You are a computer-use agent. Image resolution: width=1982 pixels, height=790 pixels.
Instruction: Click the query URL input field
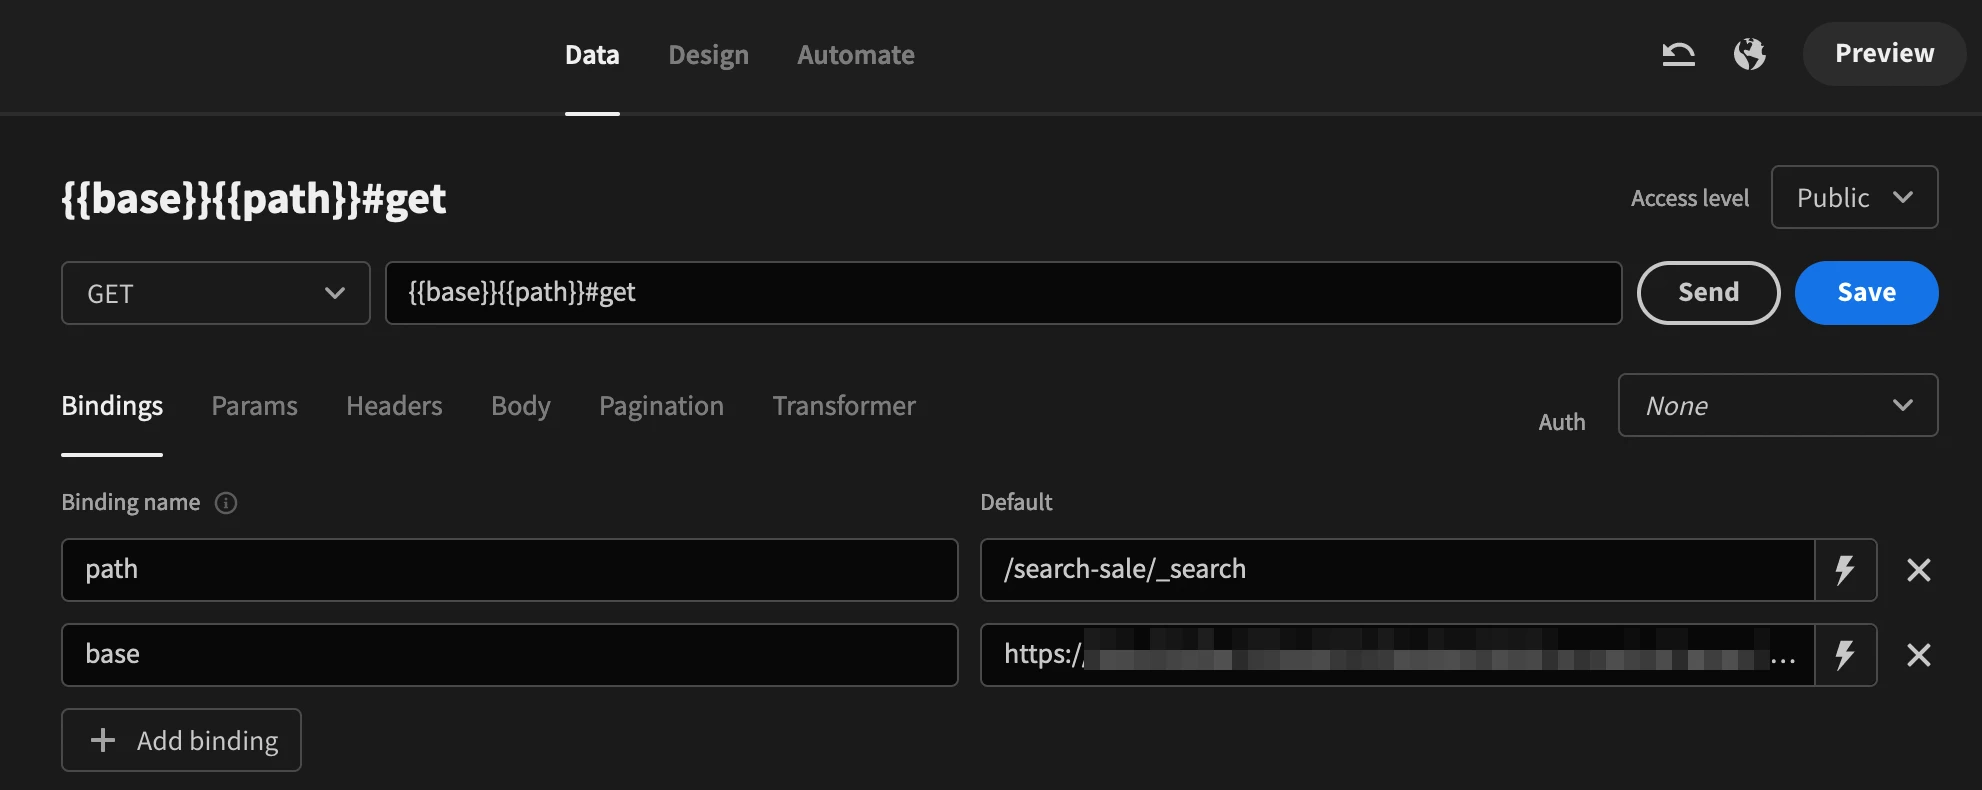point(1003,293)
